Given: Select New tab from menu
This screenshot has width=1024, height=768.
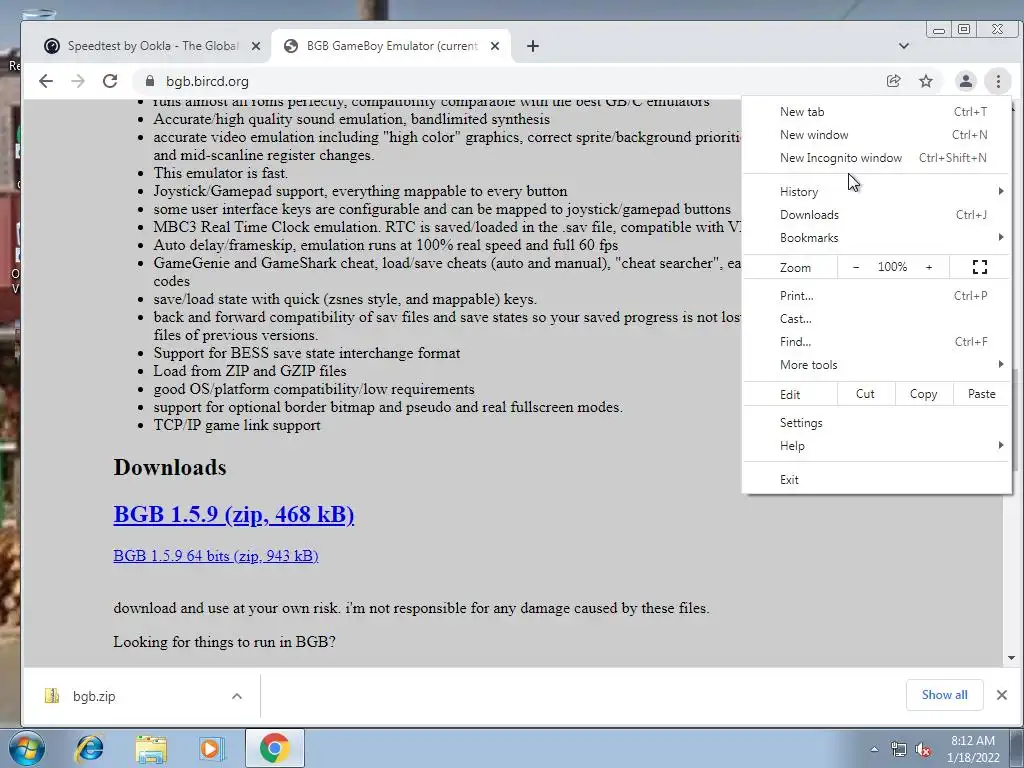Looking at the screenshot, I should [876, 112].
